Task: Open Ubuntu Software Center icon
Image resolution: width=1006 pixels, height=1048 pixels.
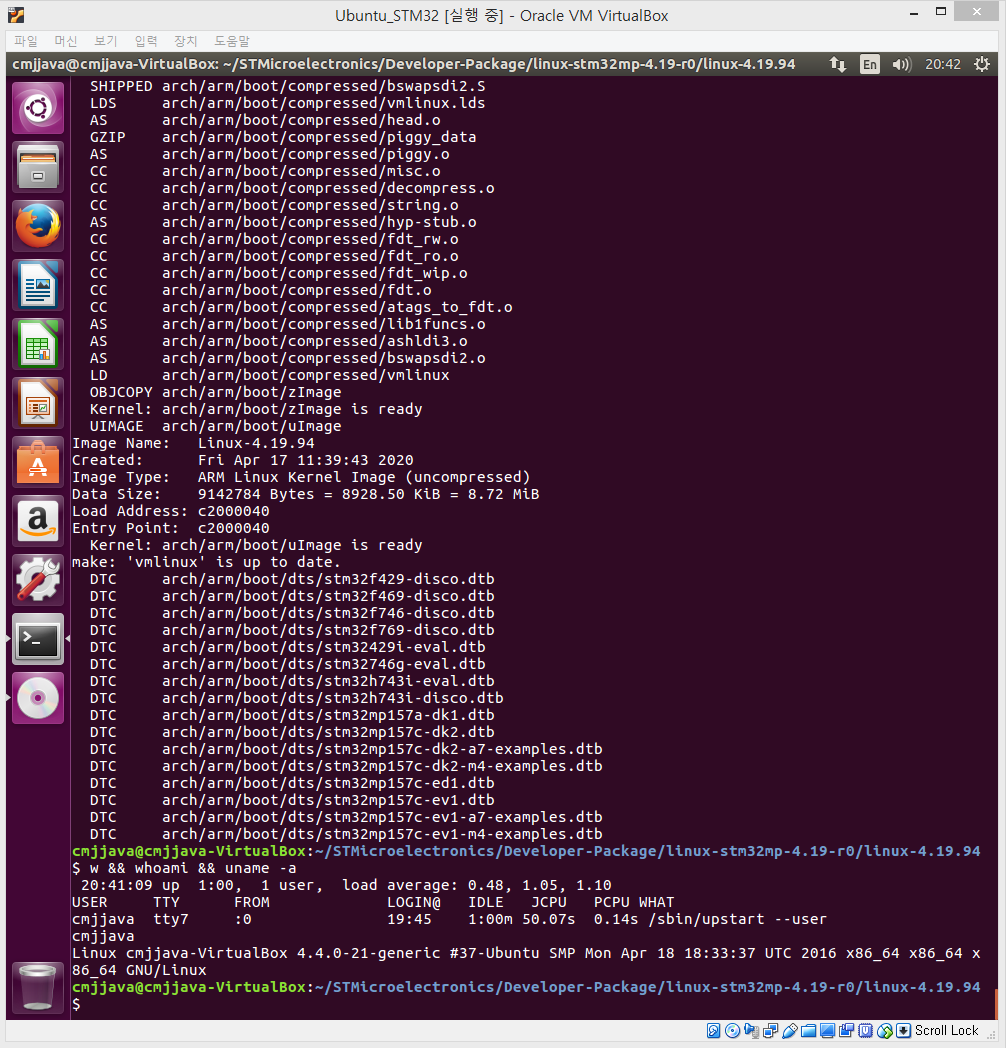Action: coord(38,462)
